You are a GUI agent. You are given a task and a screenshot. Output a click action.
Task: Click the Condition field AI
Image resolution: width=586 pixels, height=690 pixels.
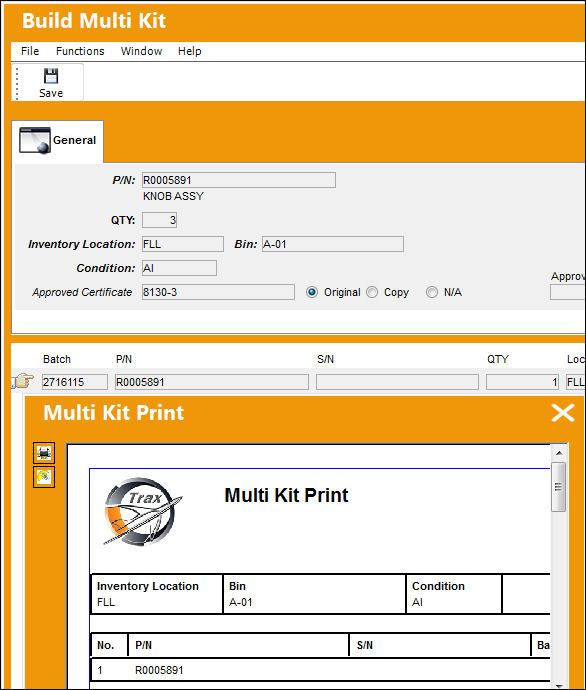(179, 268)
